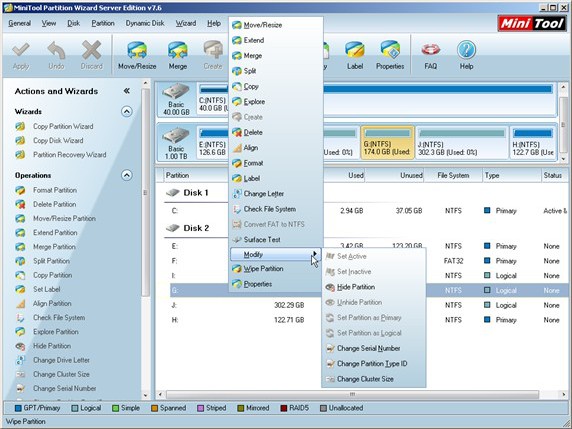Screen dimensions: 572x429
Task: Collapse the Actions and Wizards panel
Action: 127,91
